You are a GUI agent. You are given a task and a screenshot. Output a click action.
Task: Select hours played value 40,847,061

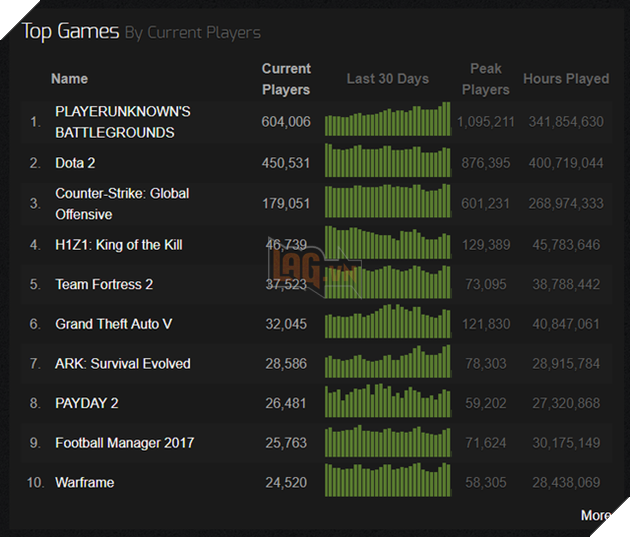566,324
